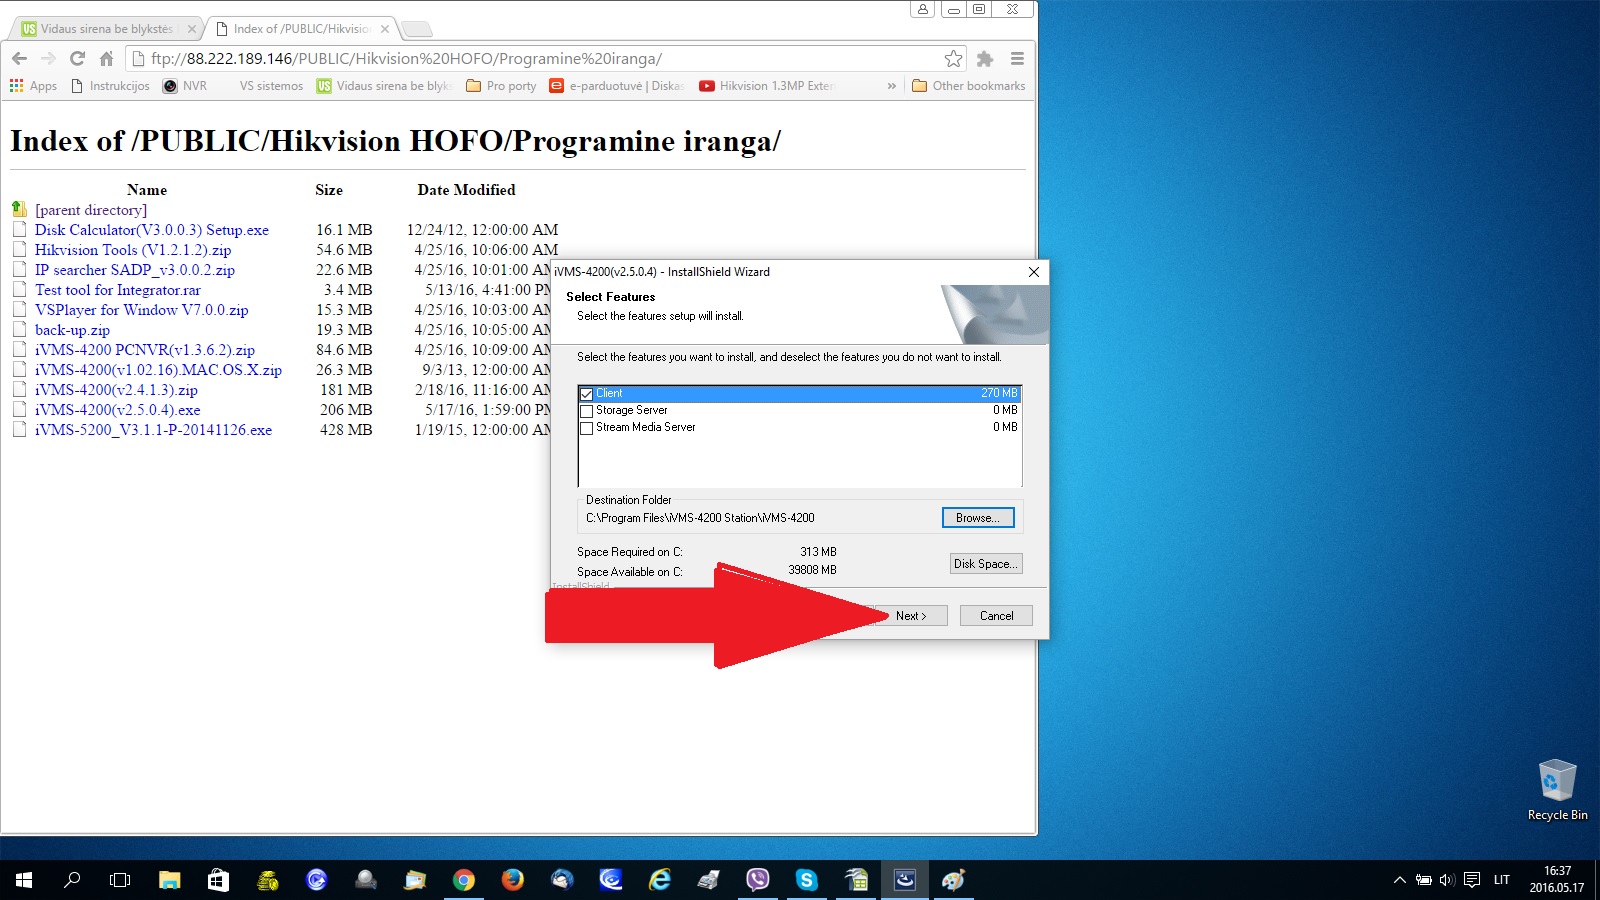The width and height of the screenshot is (1600, 900).
Task: Open Apps bookmark shortcut
Action: [33, 86]
